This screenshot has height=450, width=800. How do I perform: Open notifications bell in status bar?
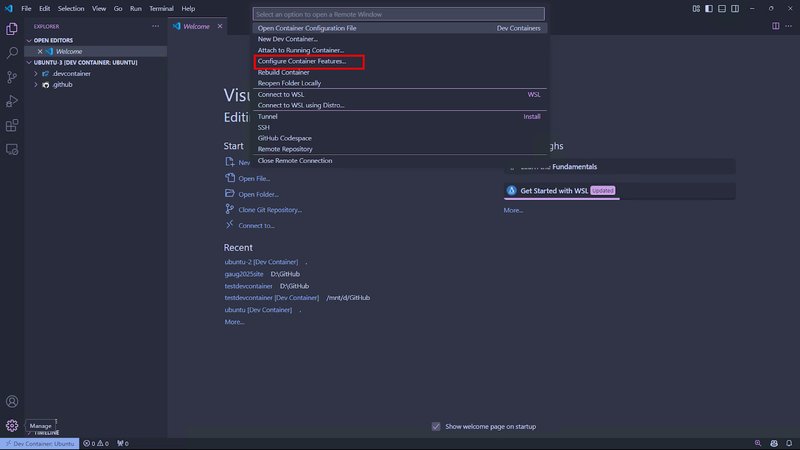pyautogui.click(x=789, y=444)
